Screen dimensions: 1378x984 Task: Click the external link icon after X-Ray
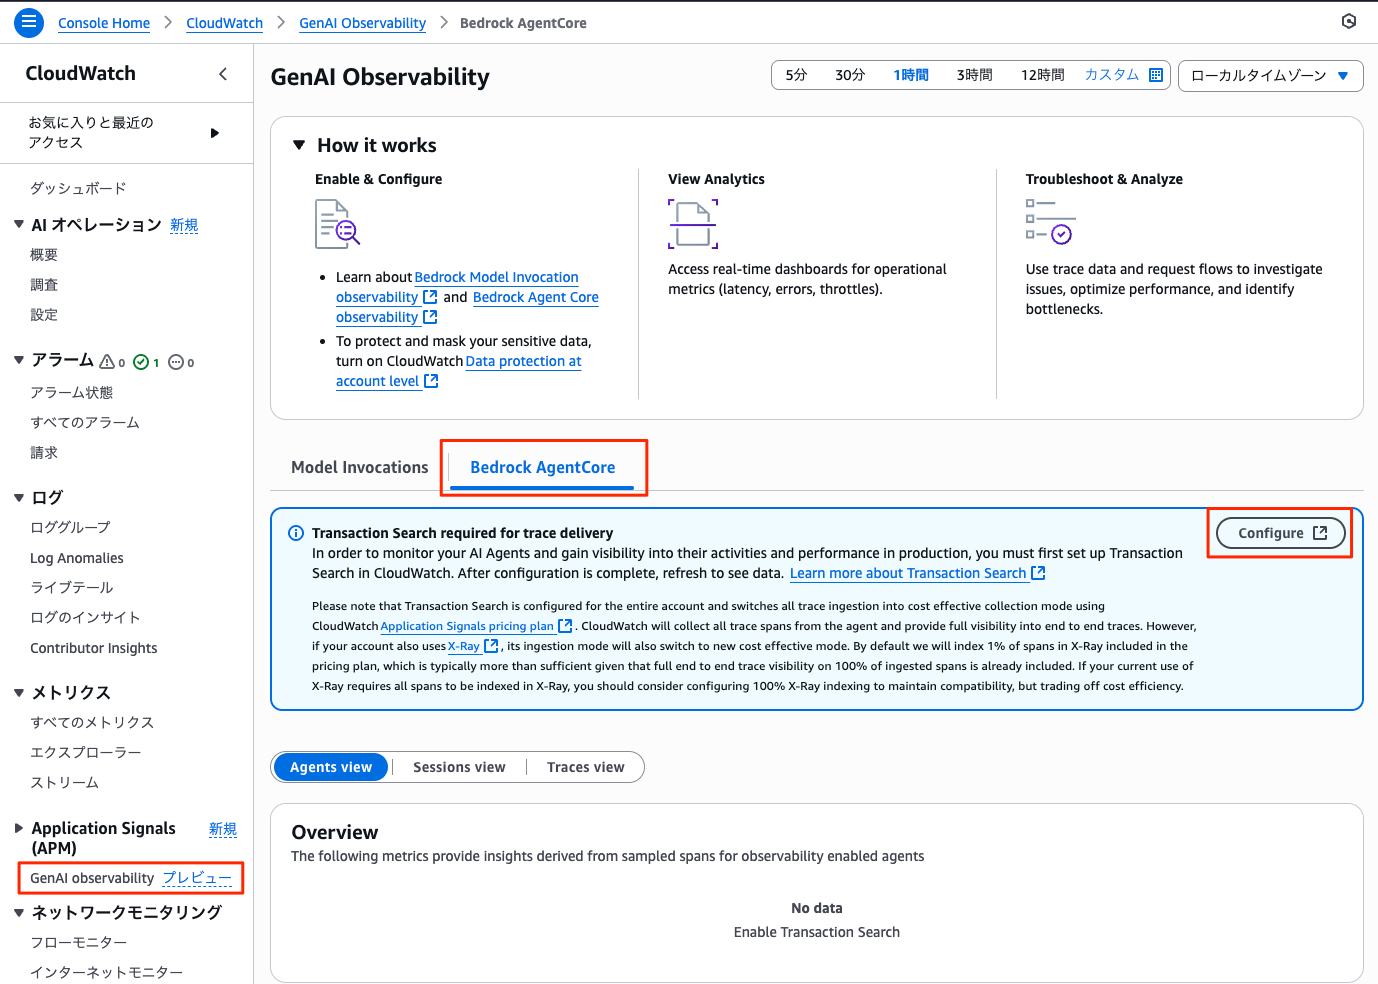pos(491,646)
